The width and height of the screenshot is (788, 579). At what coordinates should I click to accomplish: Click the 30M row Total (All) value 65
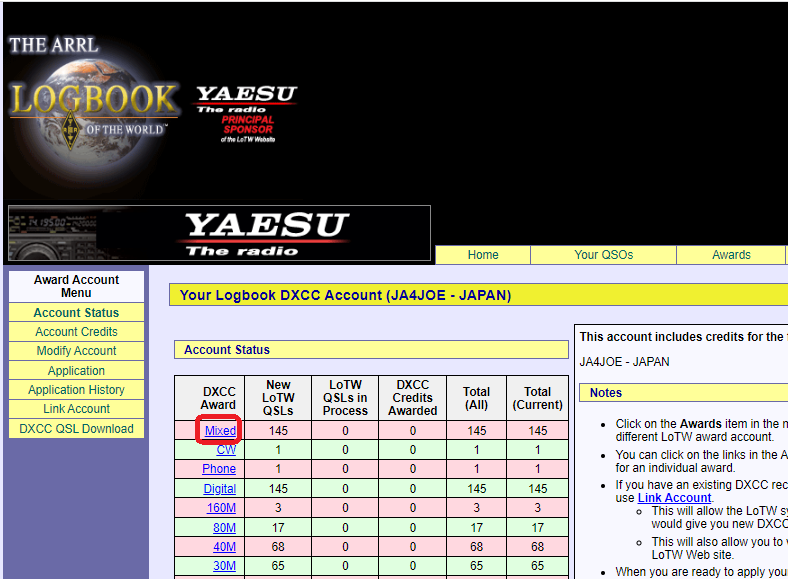pos(476,566)
